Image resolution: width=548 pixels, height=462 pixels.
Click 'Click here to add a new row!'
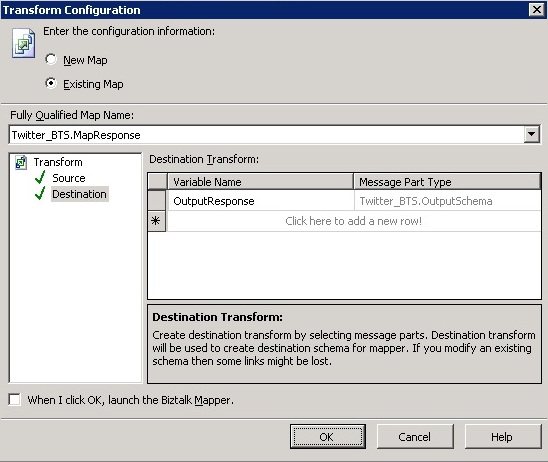pos(354,221)
